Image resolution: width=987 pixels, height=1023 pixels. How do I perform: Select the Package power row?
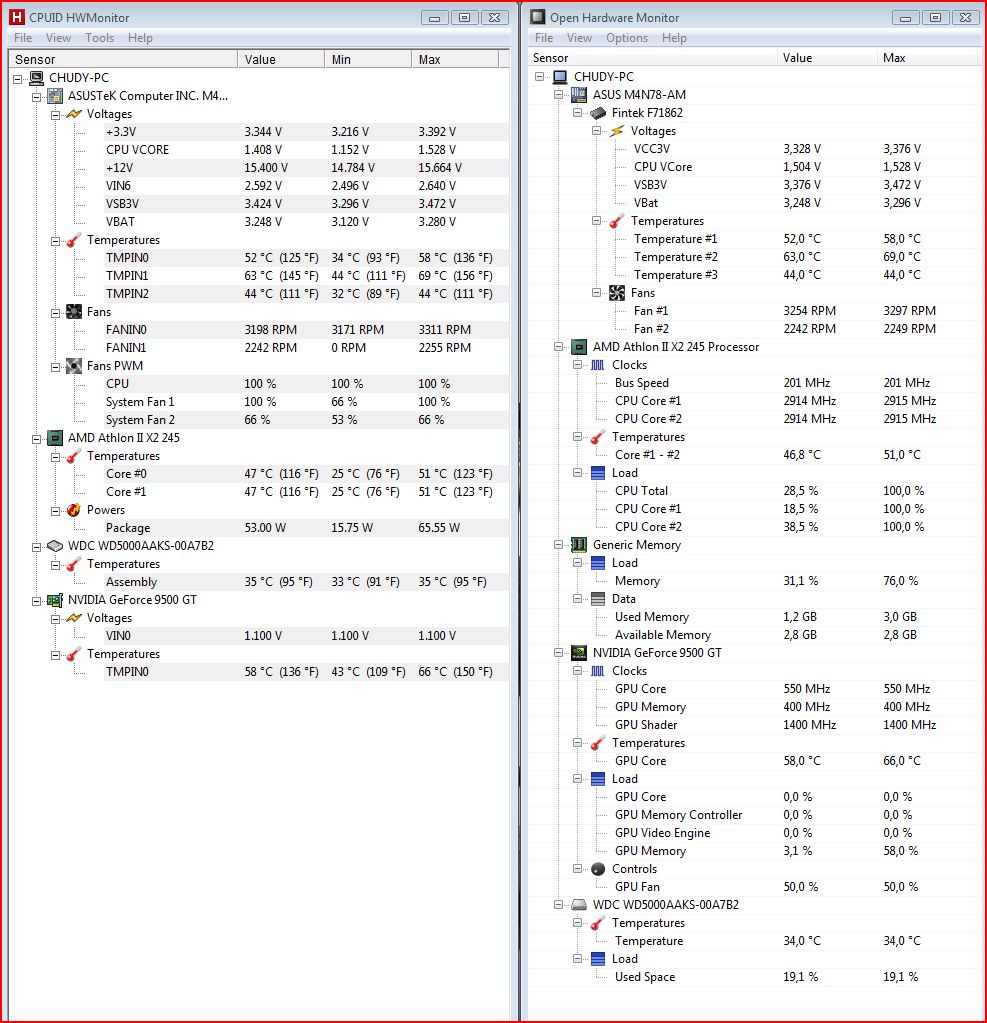pos(307,528)
